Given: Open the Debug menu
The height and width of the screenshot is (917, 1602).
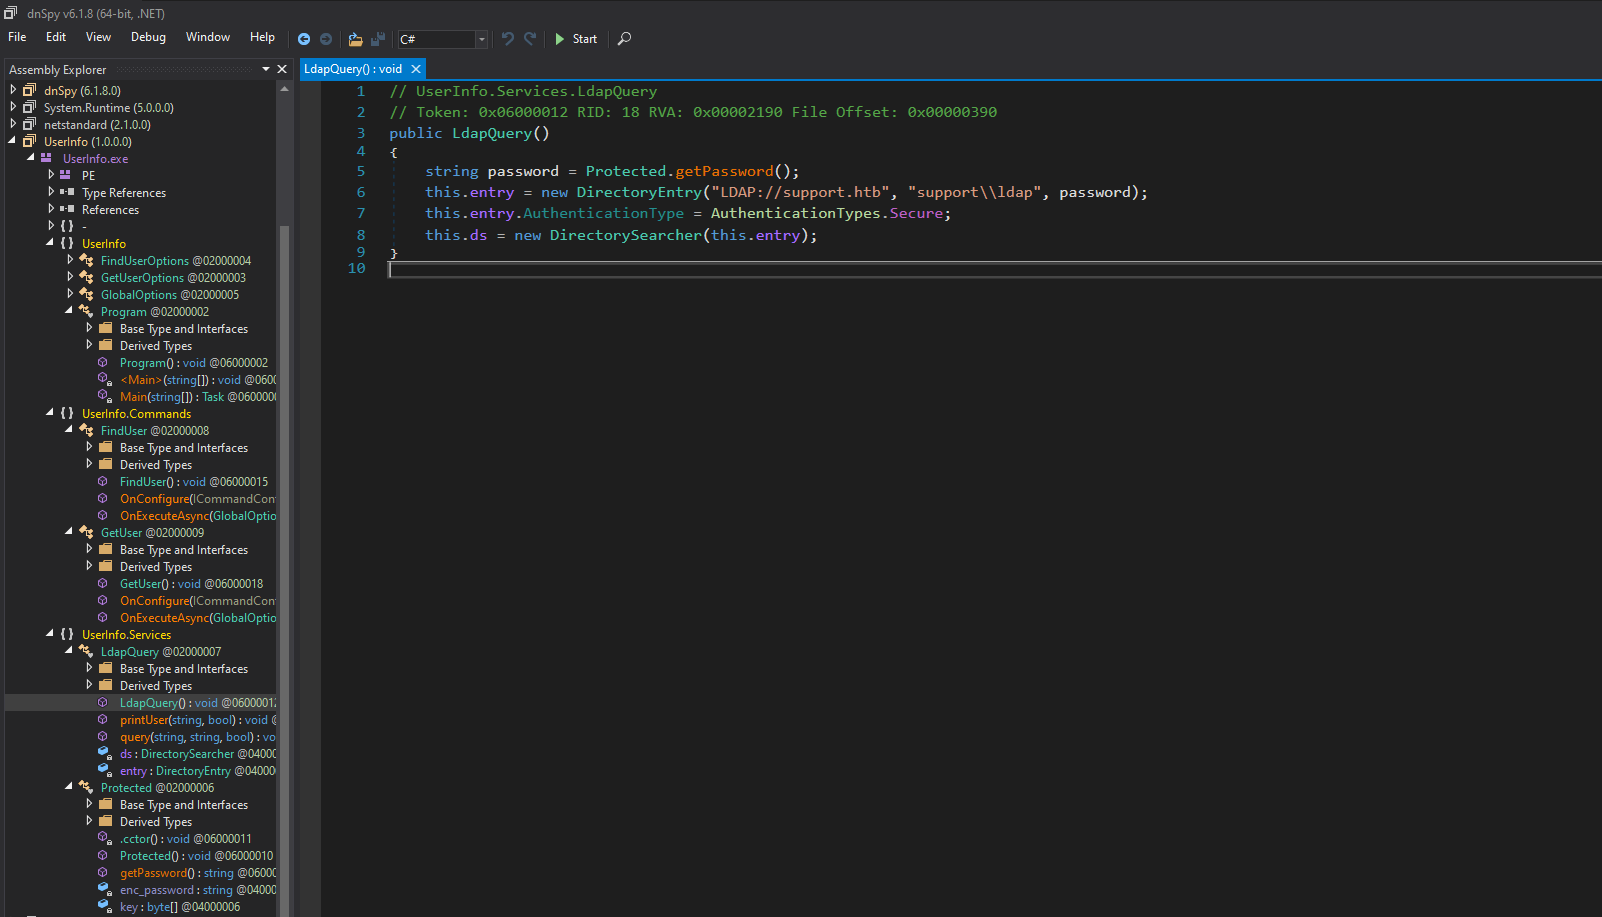Looking at the screenshot, I should click(148, 37).
